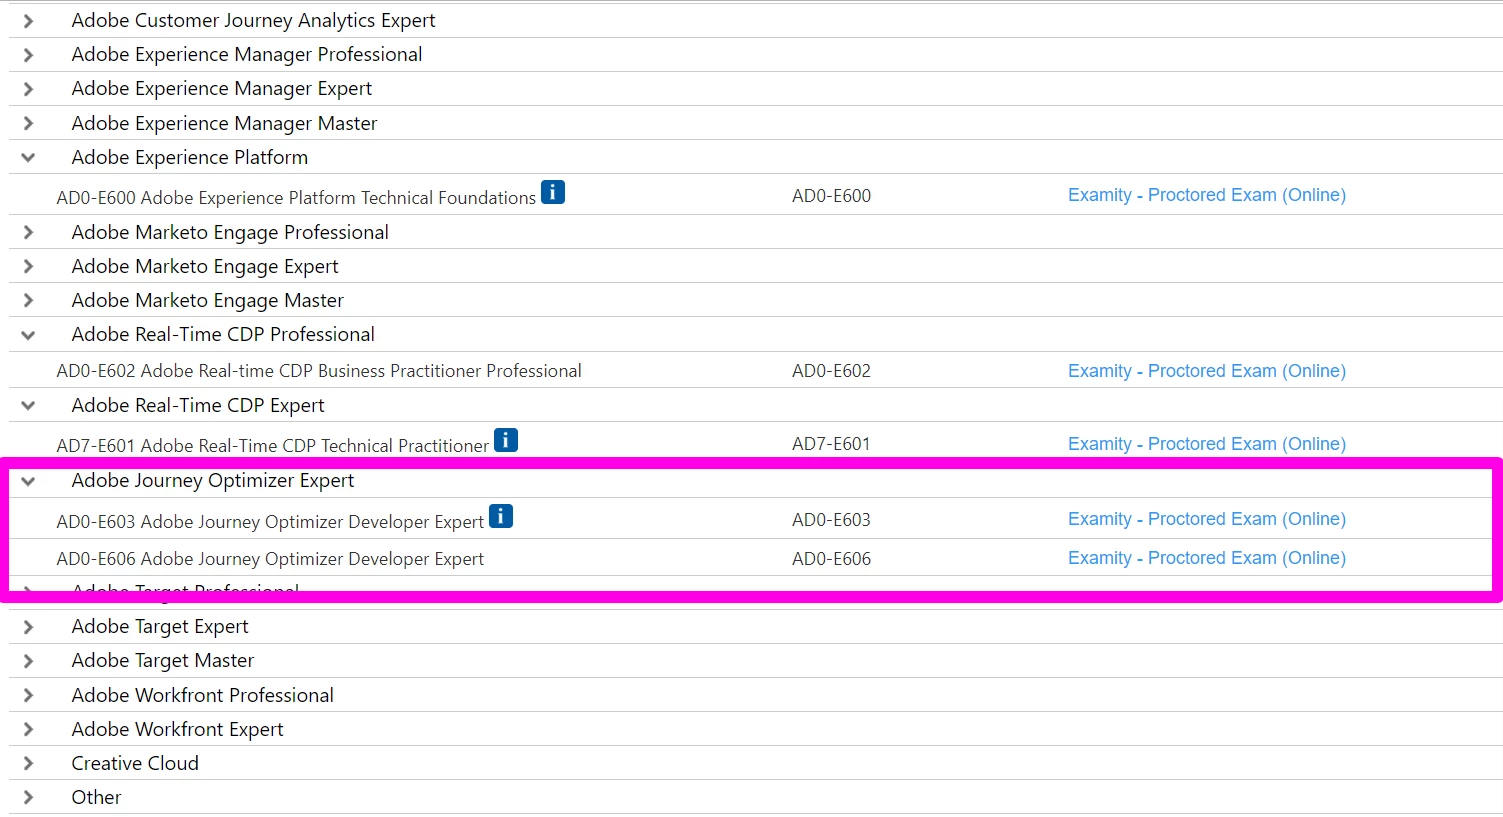Expand Adobe Experience Manager Master section

pyautogui.click(x=28, y=123)
